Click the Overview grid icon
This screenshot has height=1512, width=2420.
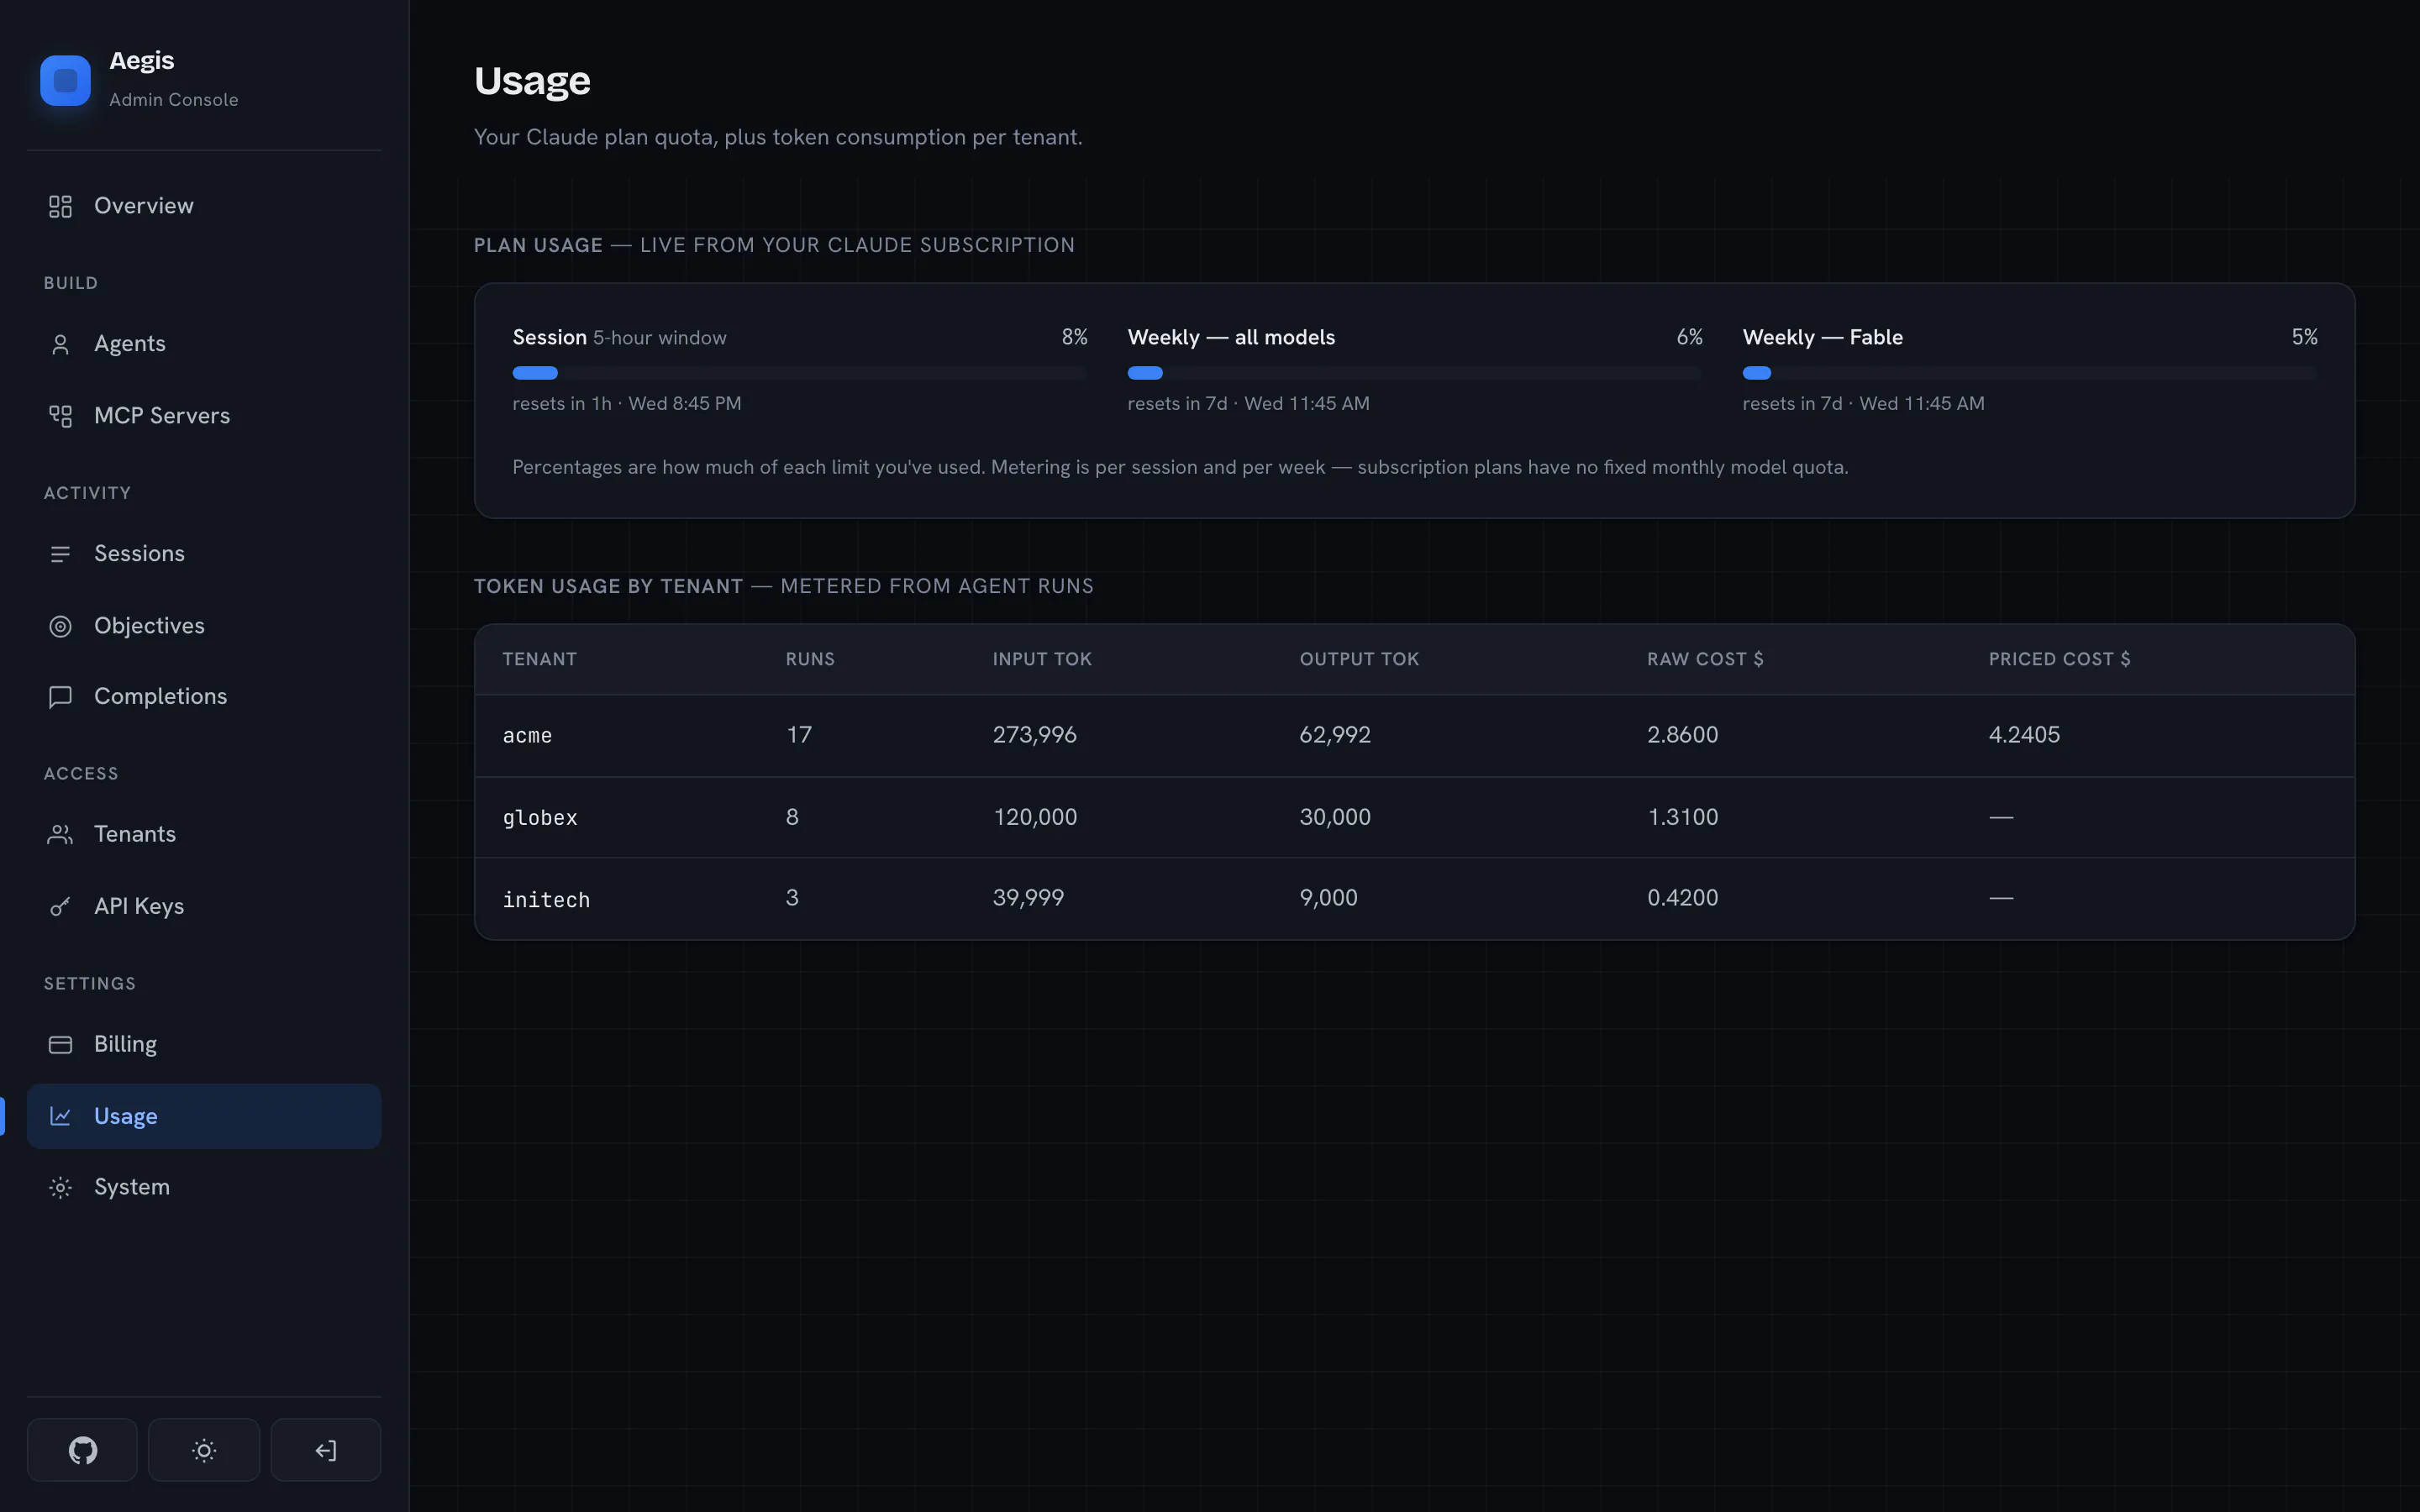tap(60, 206)
